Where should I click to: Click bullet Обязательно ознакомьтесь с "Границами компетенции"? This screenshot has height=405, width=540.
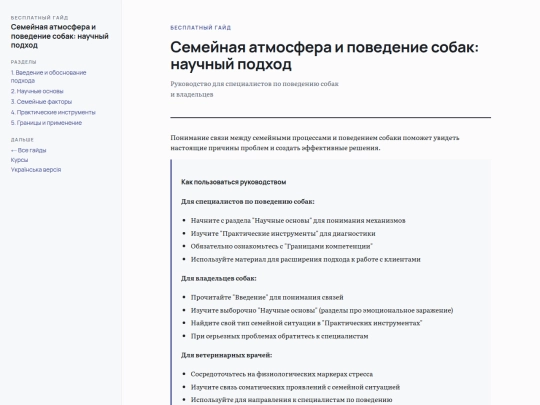282,246
